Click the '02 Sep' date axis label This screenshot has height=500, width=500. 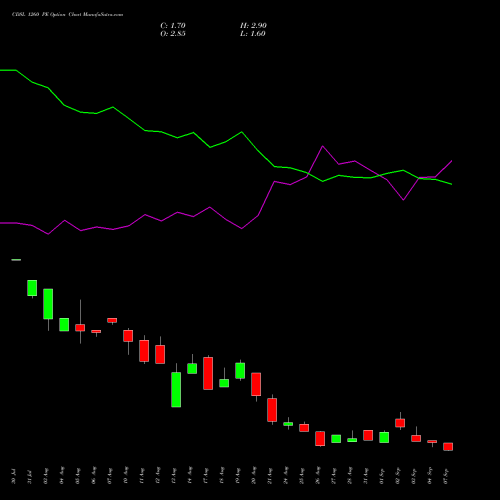[x=398, y=475]
